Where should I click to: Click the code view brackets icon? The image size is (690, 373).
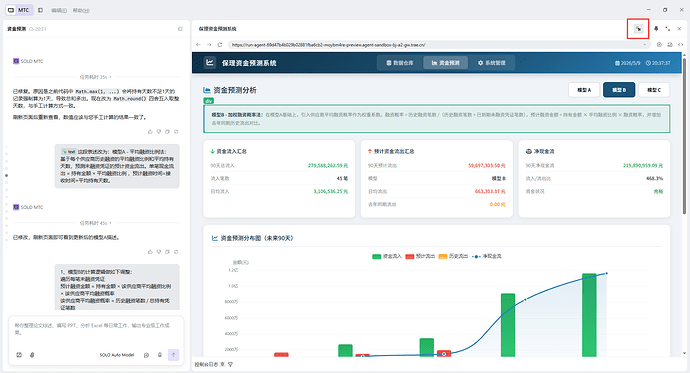pos(680,44)
